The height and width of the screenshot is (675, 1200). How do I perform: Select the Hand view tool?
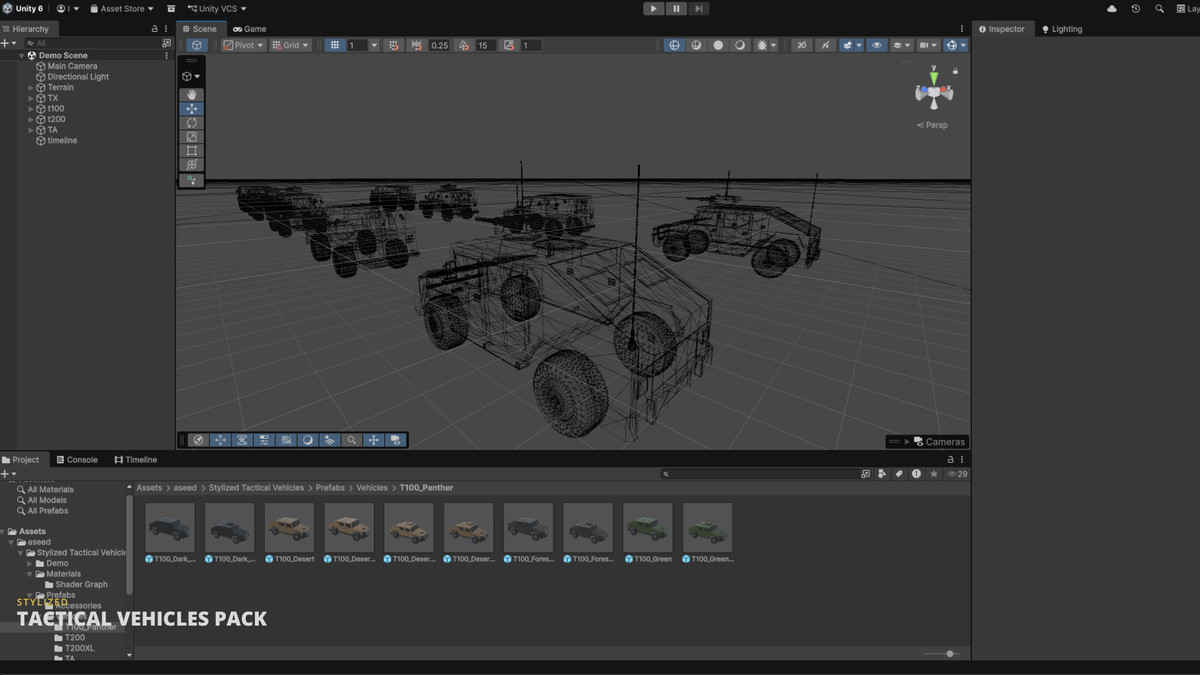191,95
